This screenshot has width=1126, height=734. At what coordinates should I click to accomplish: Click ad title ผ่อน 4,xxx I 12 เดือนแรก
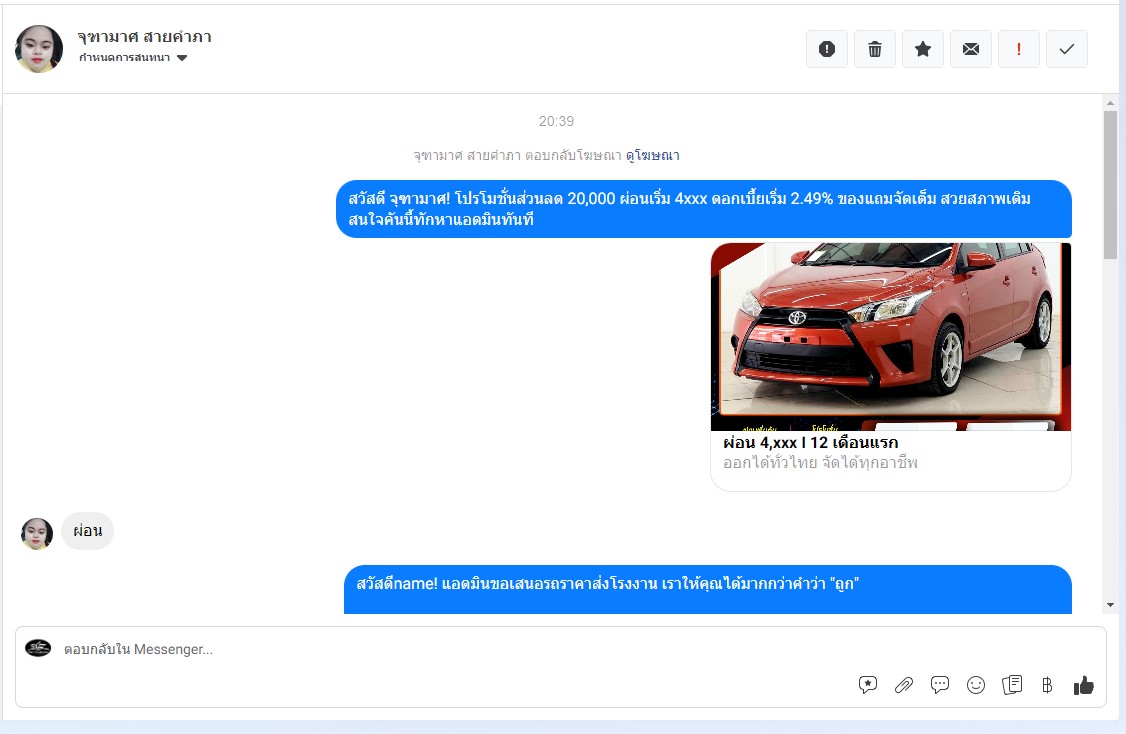811,442
